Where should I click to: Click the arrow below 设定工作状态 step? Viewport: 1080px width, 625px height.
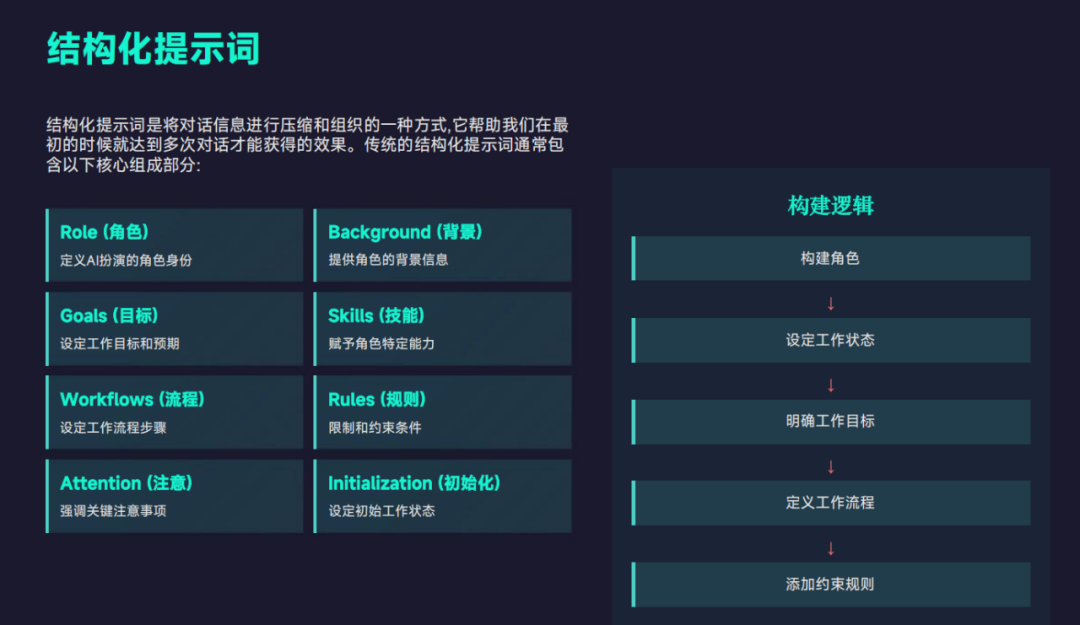coord(830,385)
